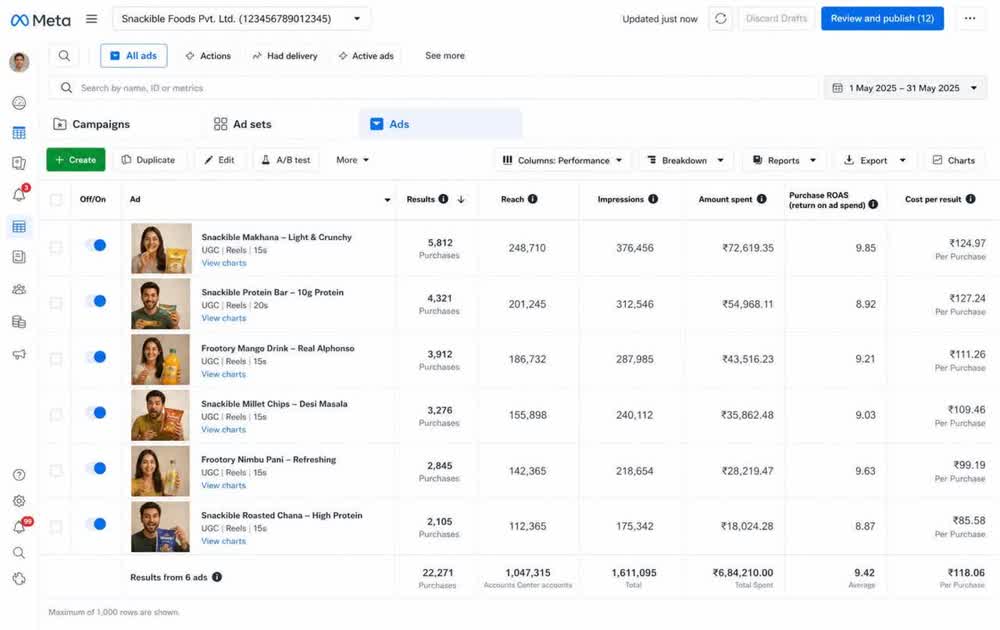
Task: Toggle off Frootory Nimbu Pani ad
Action: [x=96, y=468]
